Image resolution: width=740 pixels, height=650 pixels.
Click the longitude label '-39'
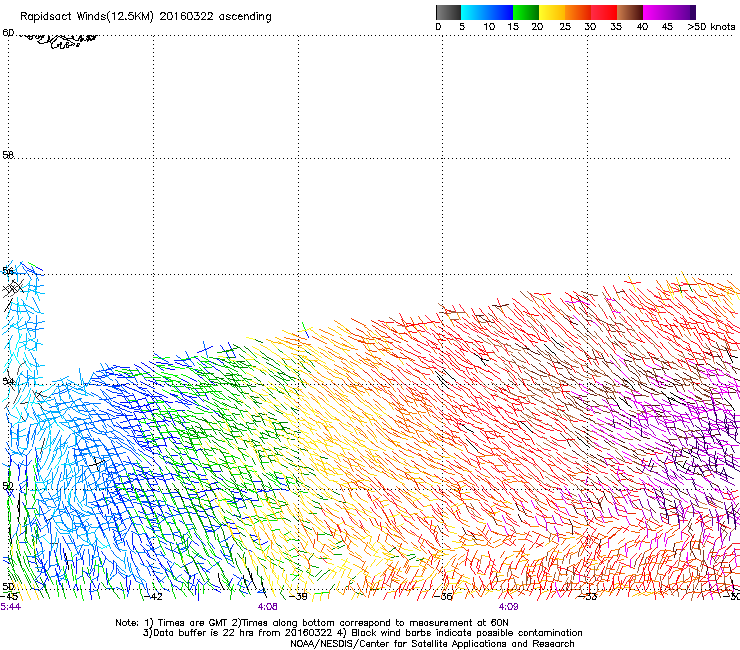click(298, 596)
